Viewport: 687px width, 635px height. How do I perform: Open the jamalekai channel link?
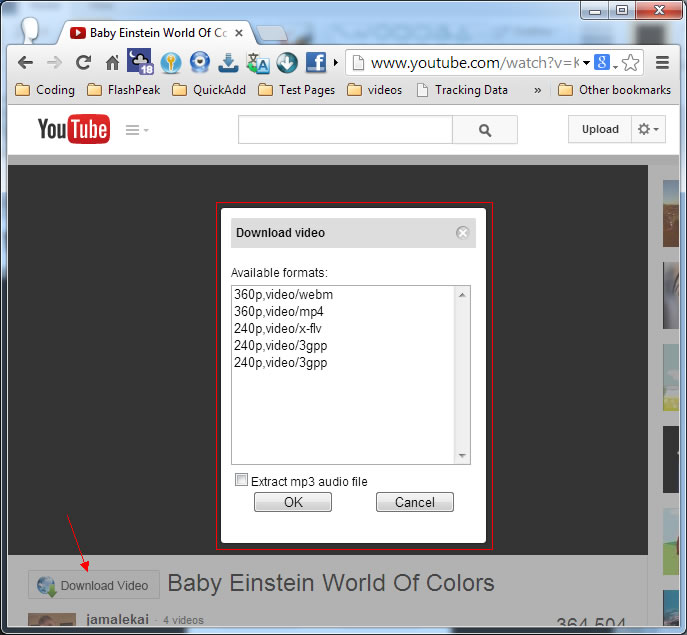(117, 620)
